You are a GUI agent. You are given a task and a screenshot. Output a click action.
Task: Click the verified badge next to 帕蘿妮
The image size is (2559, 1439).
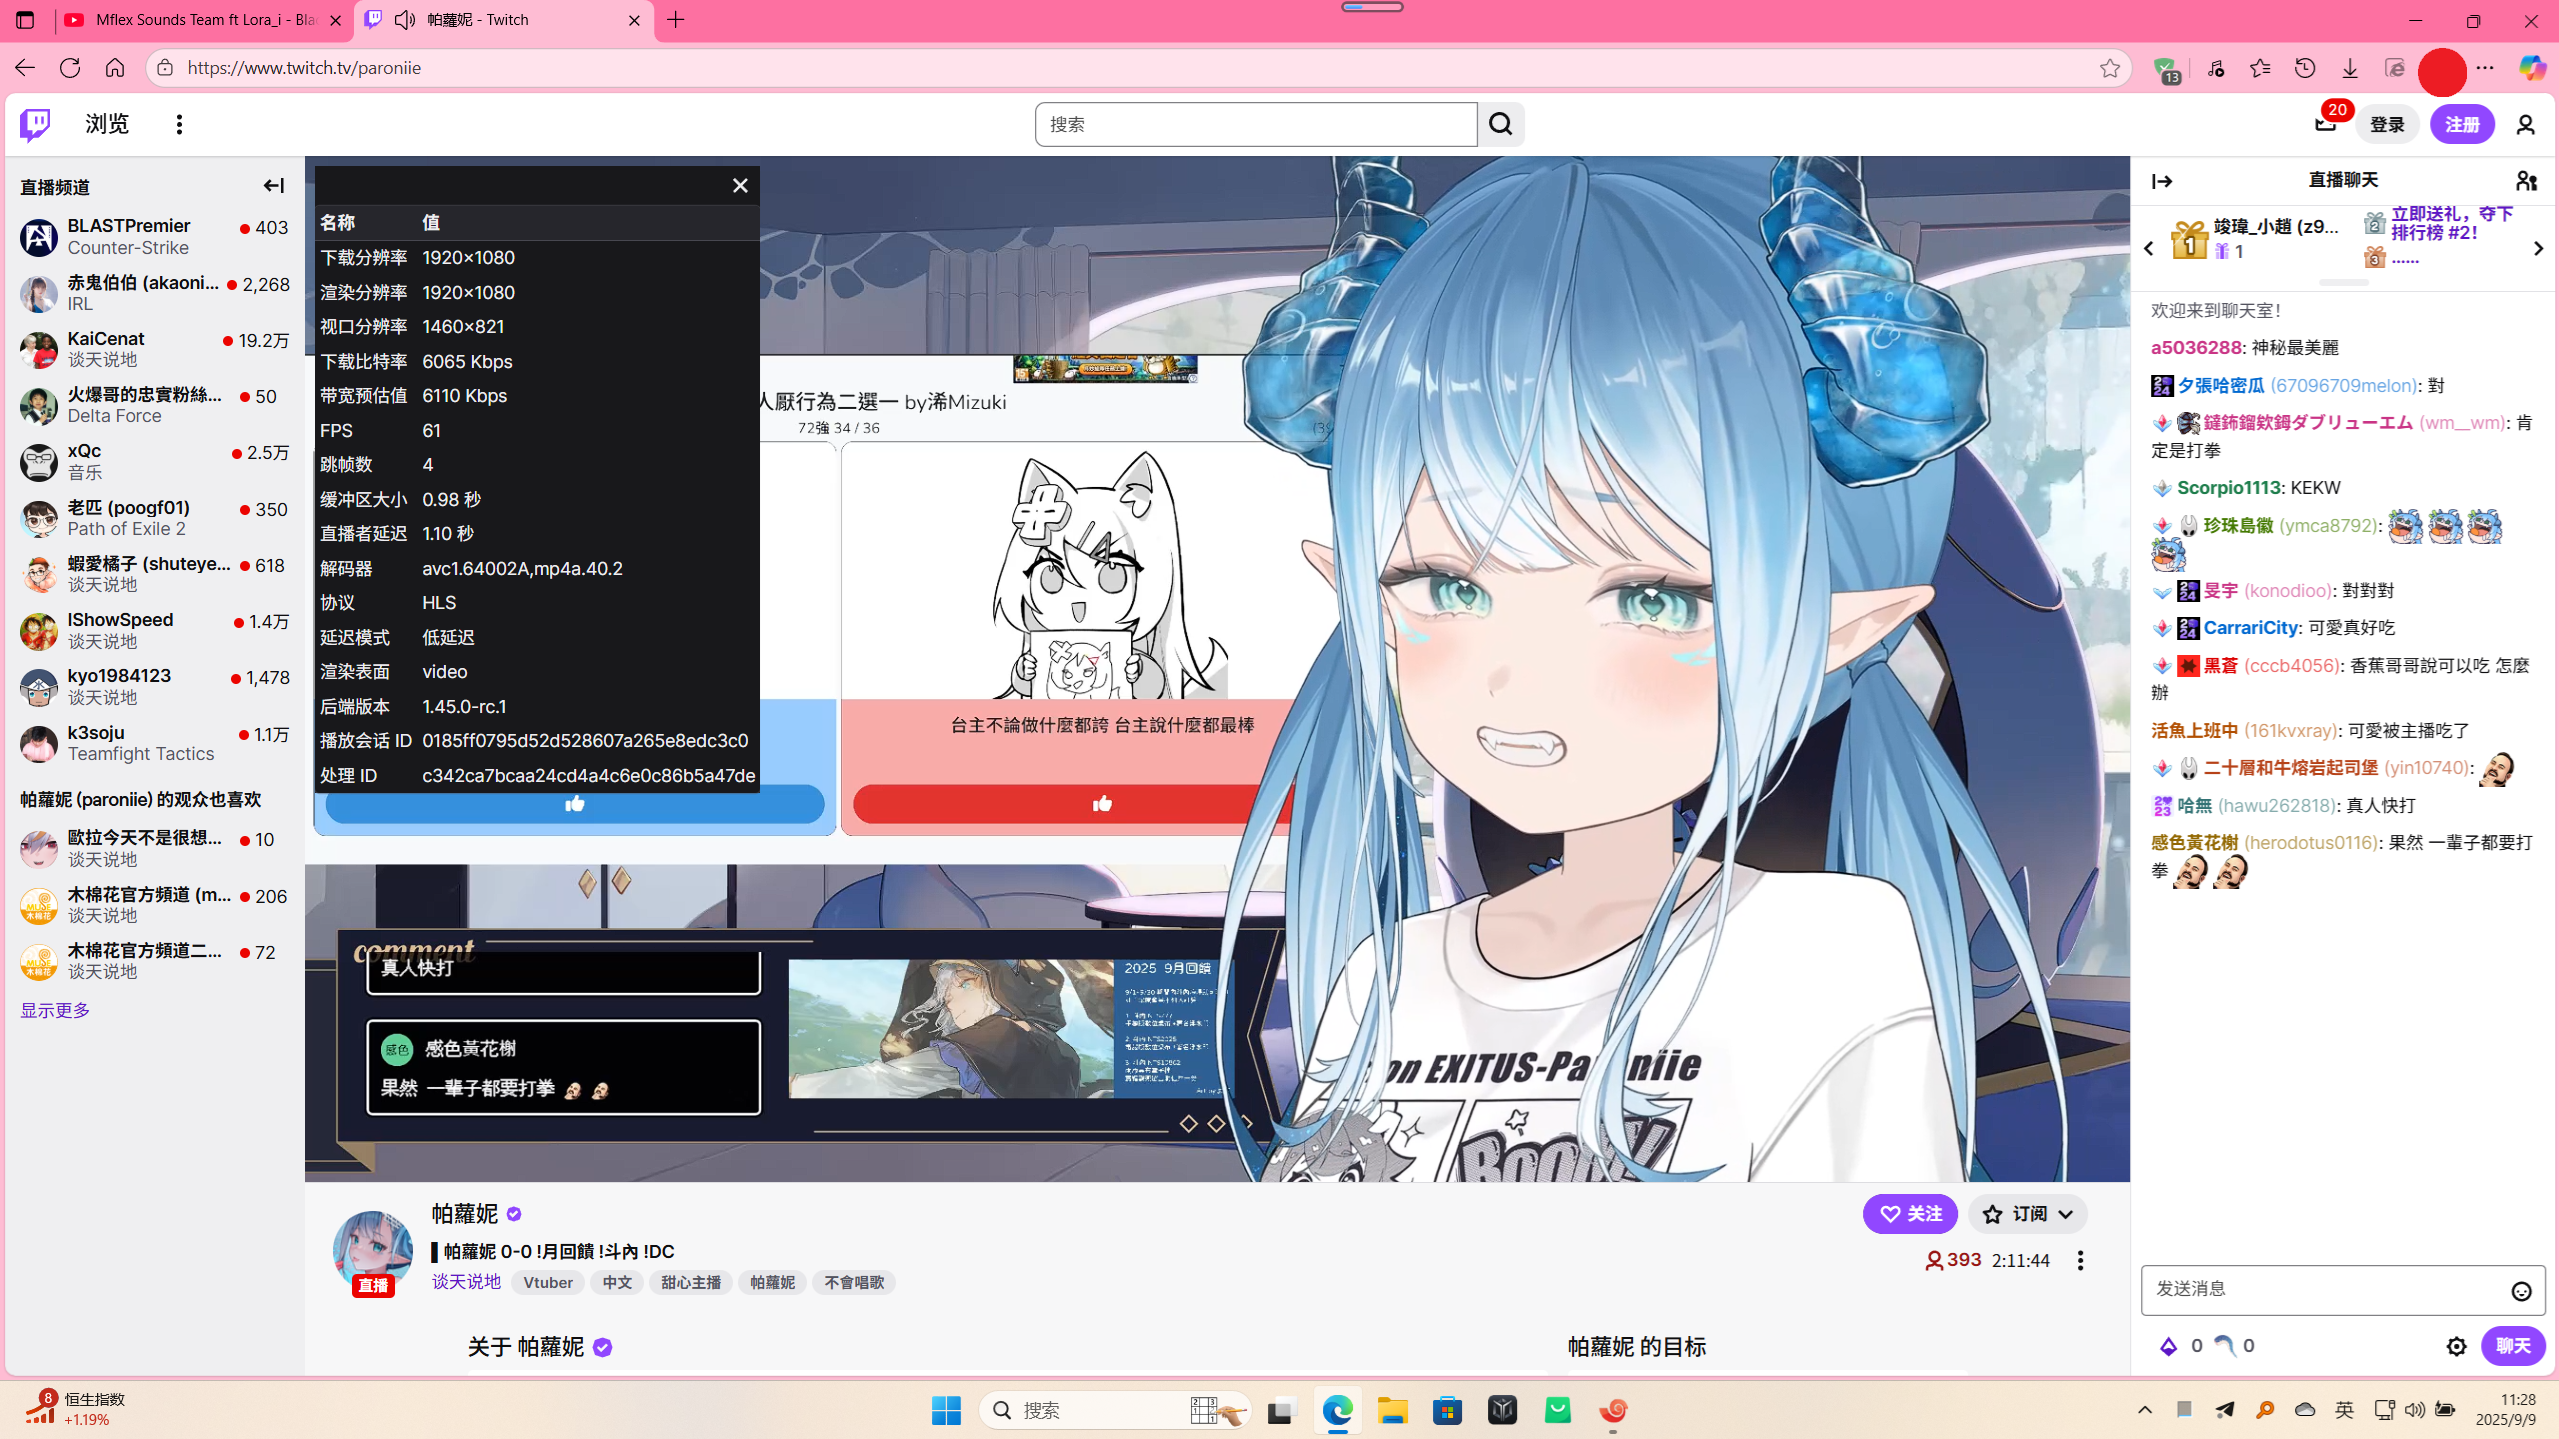pos(514,1214)
